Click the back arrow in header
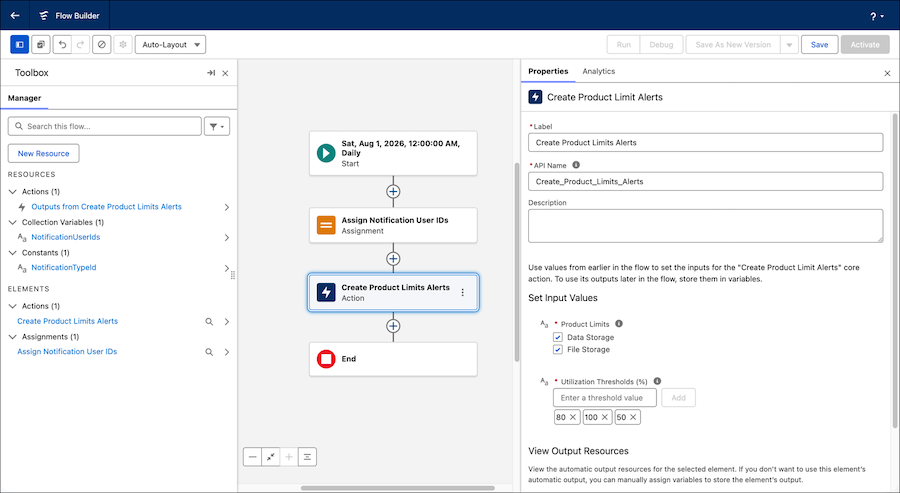 [x=15, y=15]
